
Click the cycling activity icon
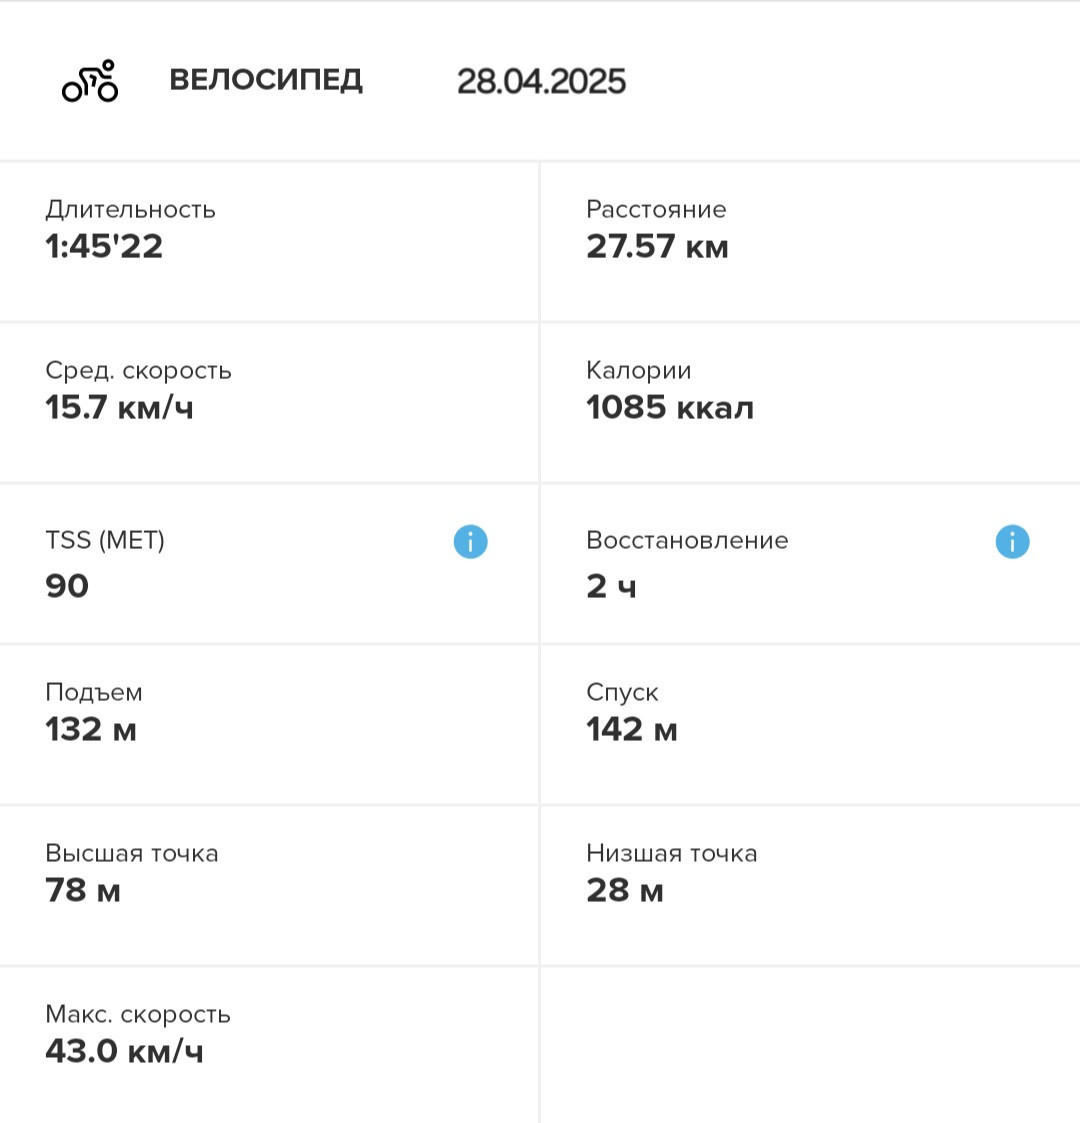pyautogui.click(x=90, y=81)
